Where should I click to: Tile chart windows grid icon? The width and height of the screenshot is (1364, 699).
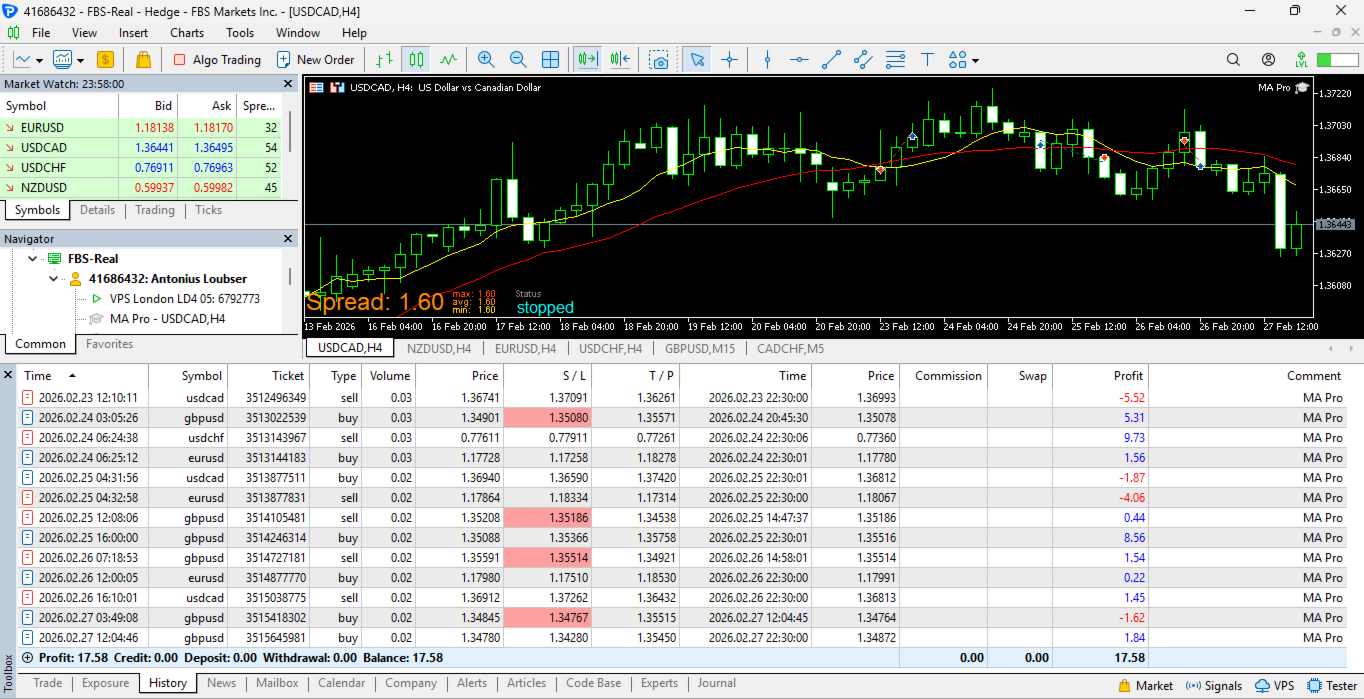[x=551, y=60]
